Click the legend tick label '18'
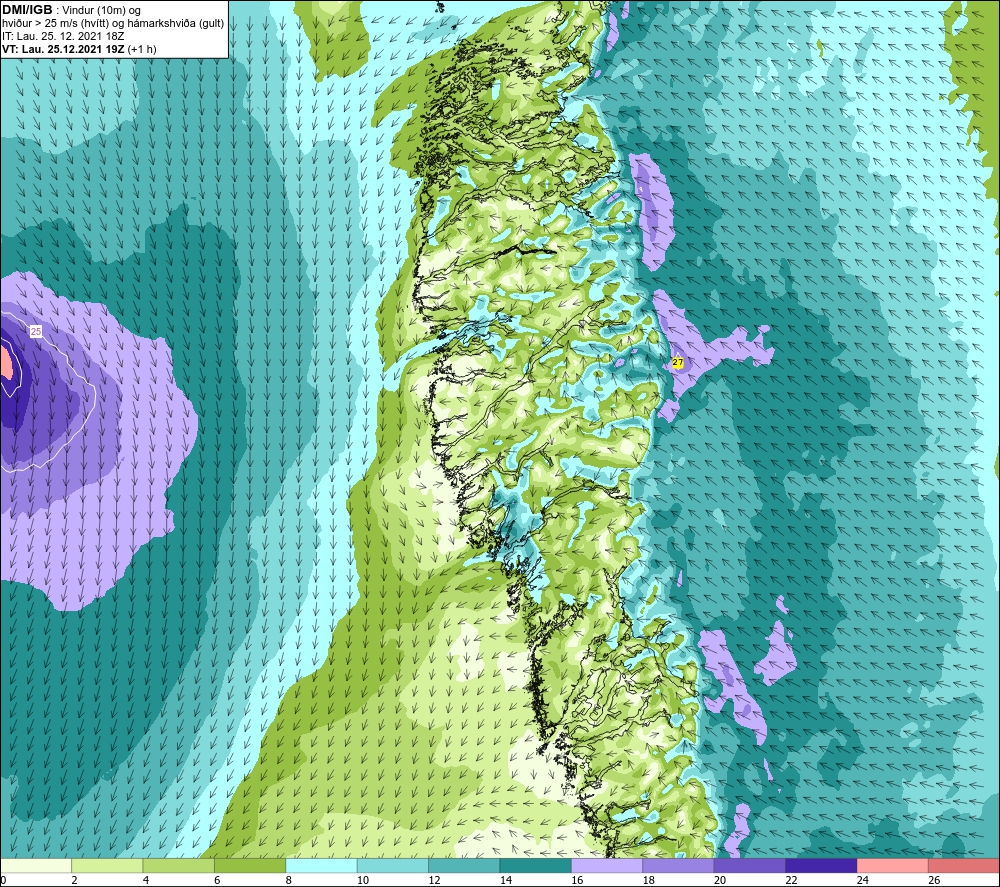 coord(649,880)
